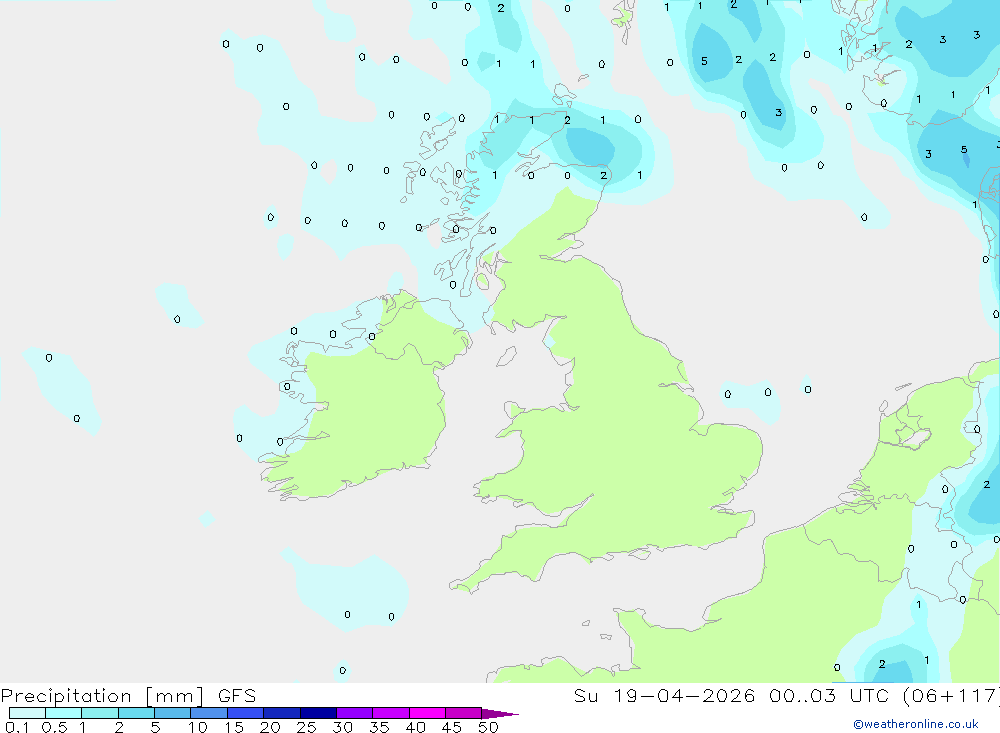
Task: Click the 1–2 mm legend color swatch
Action: point(99,713)
